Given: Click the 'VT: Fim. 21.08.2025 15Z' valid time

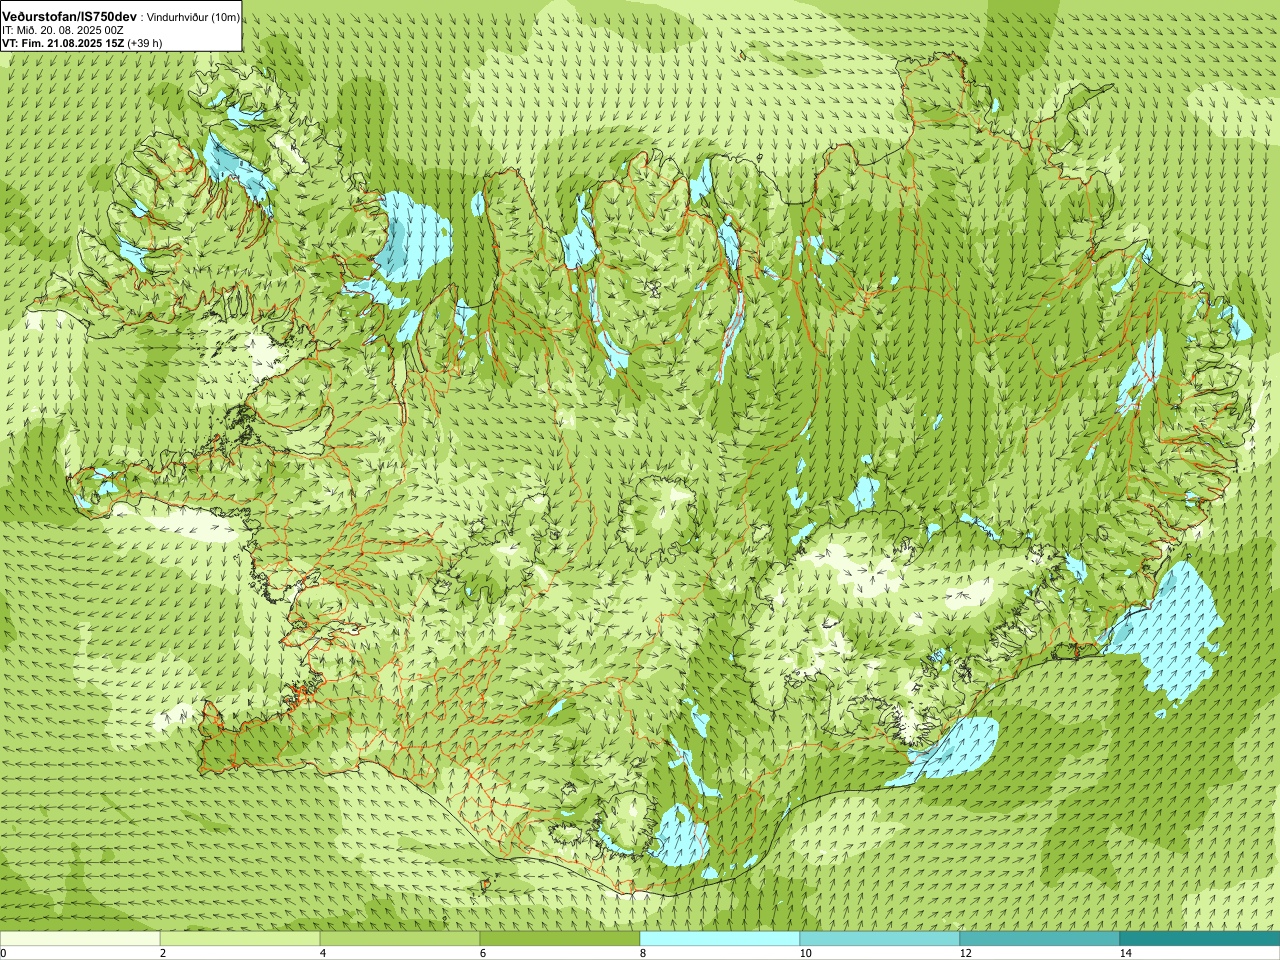Looking at the screenshot, I should click(x=63, y=43).
